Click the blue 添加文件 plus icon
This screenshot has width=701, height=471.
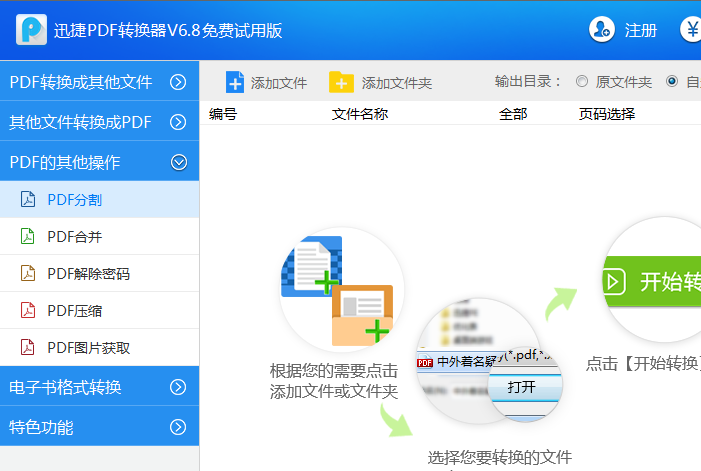235,82
